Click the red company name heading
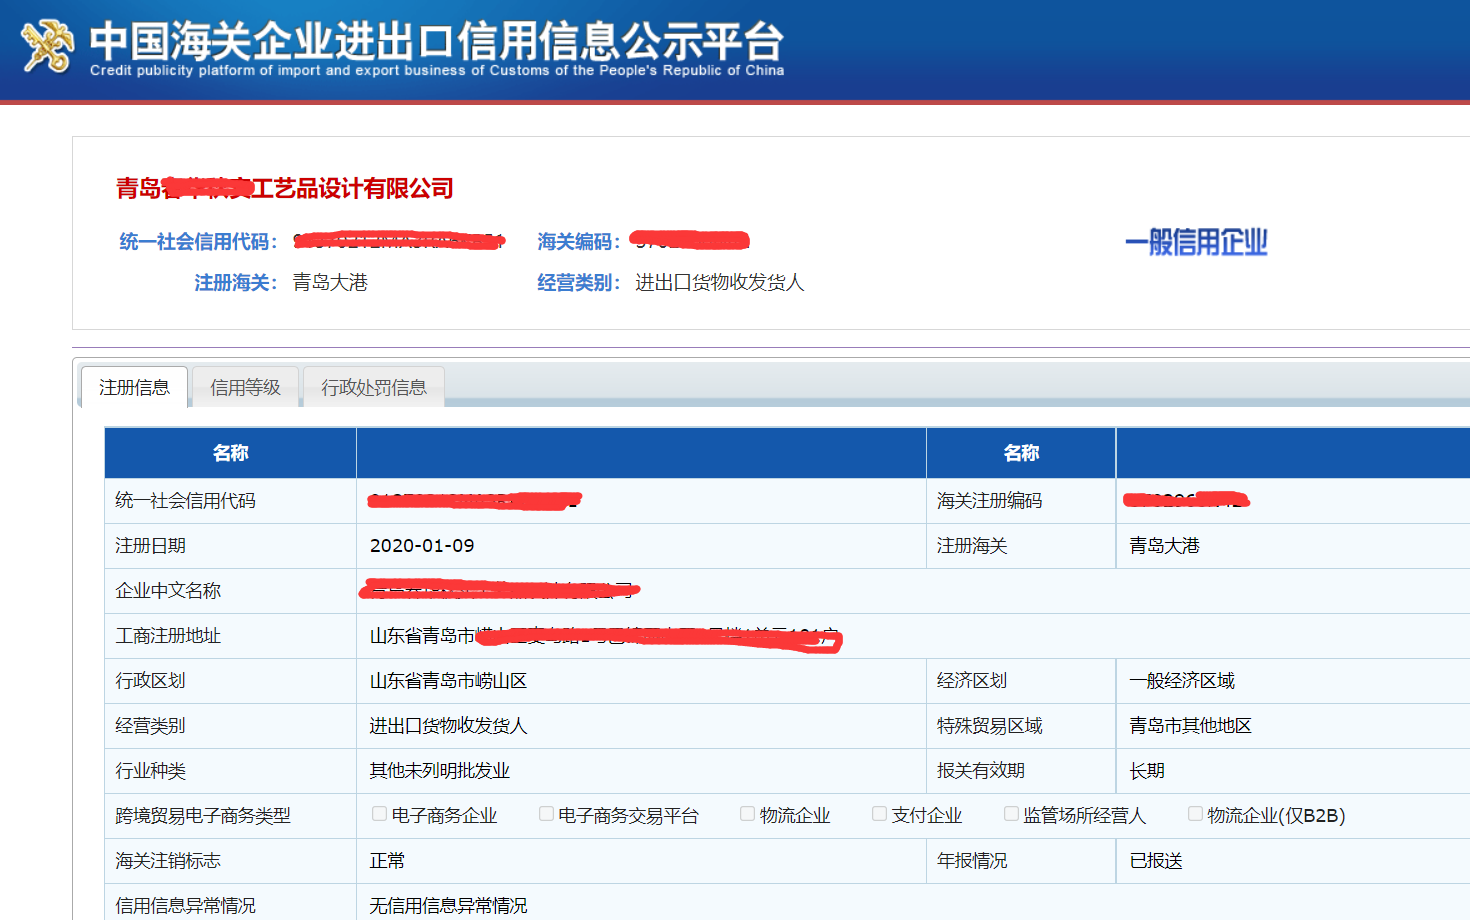 click(285, 188)
